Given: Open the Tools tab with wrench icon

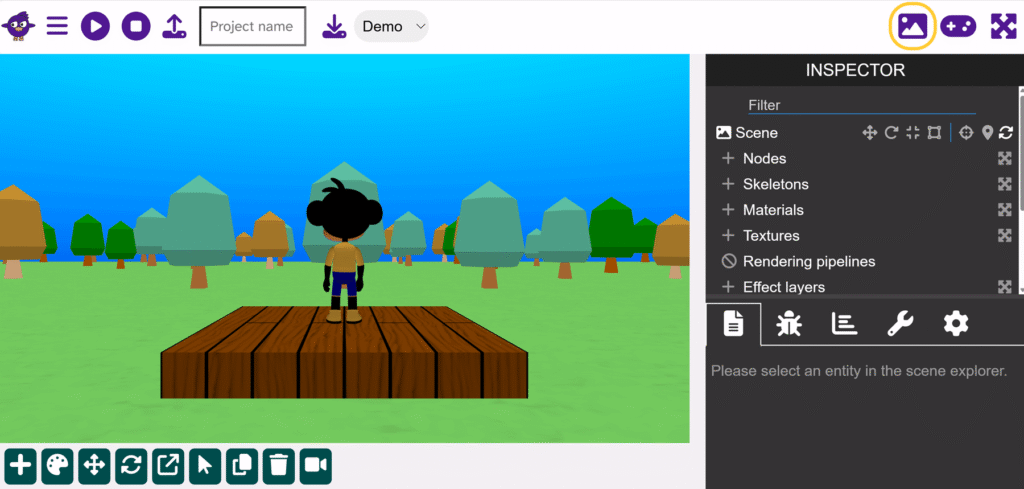Looking at the screenshot, I should click(x=900, y=323).
